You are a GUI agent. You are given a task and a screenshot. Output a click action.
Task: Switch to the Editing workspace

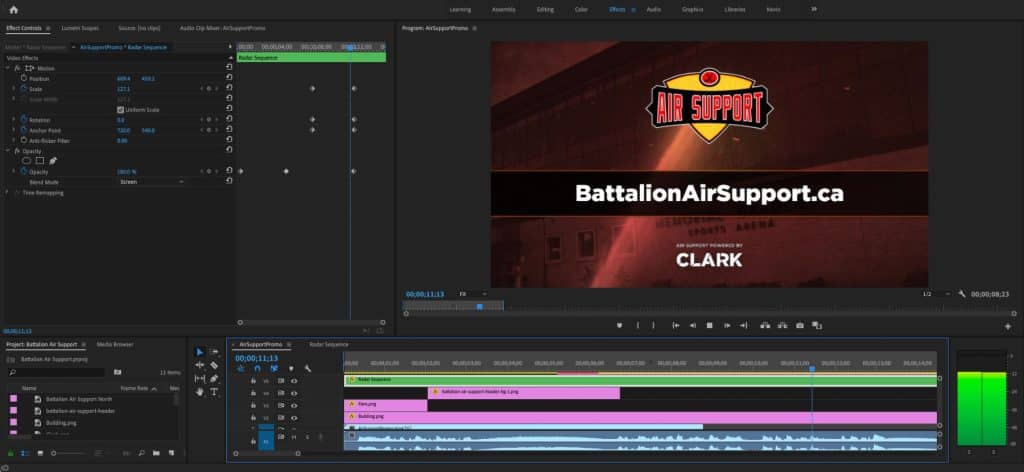[545, 10]
